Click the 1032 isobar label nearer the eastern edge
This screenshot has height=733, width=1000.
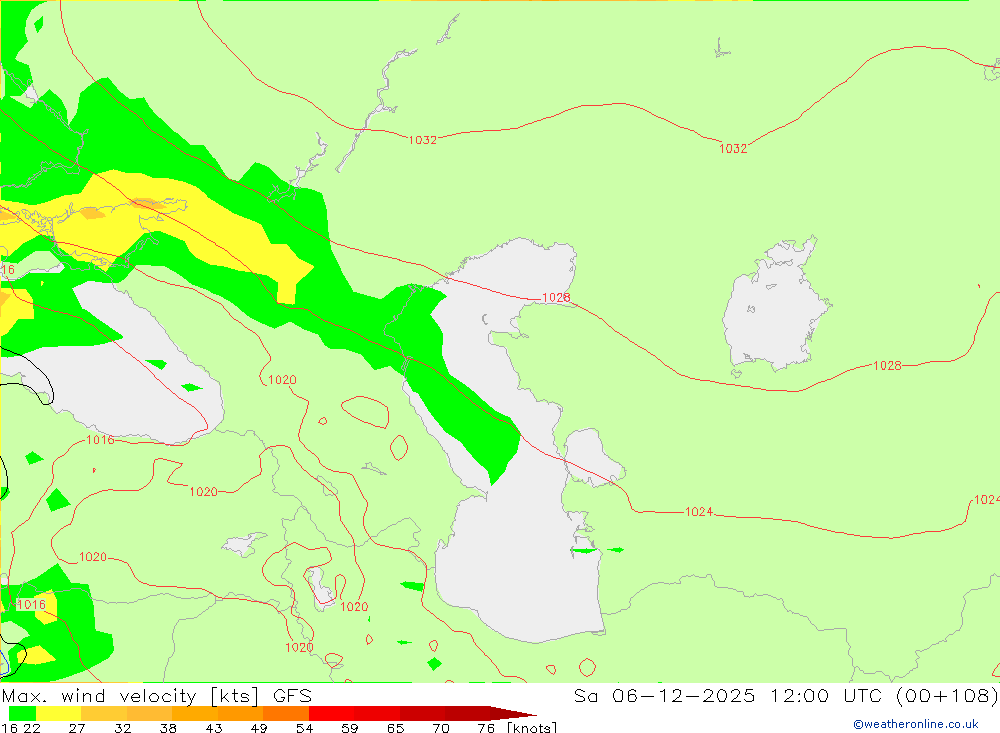733,149
